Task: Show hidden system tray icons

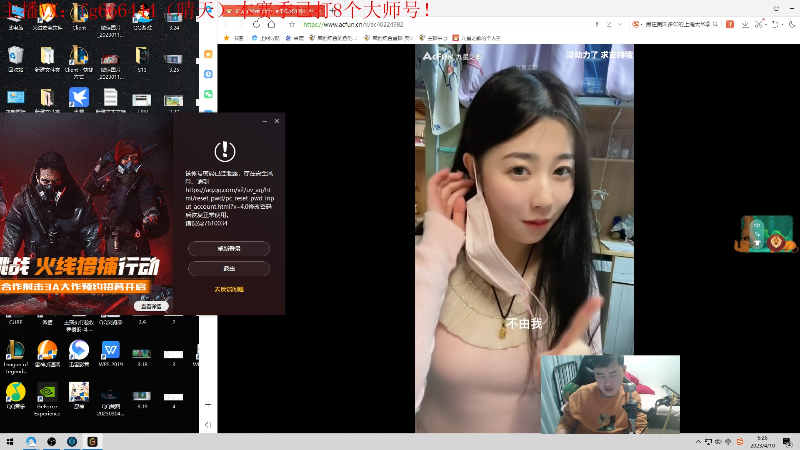Action: point(698,442)
